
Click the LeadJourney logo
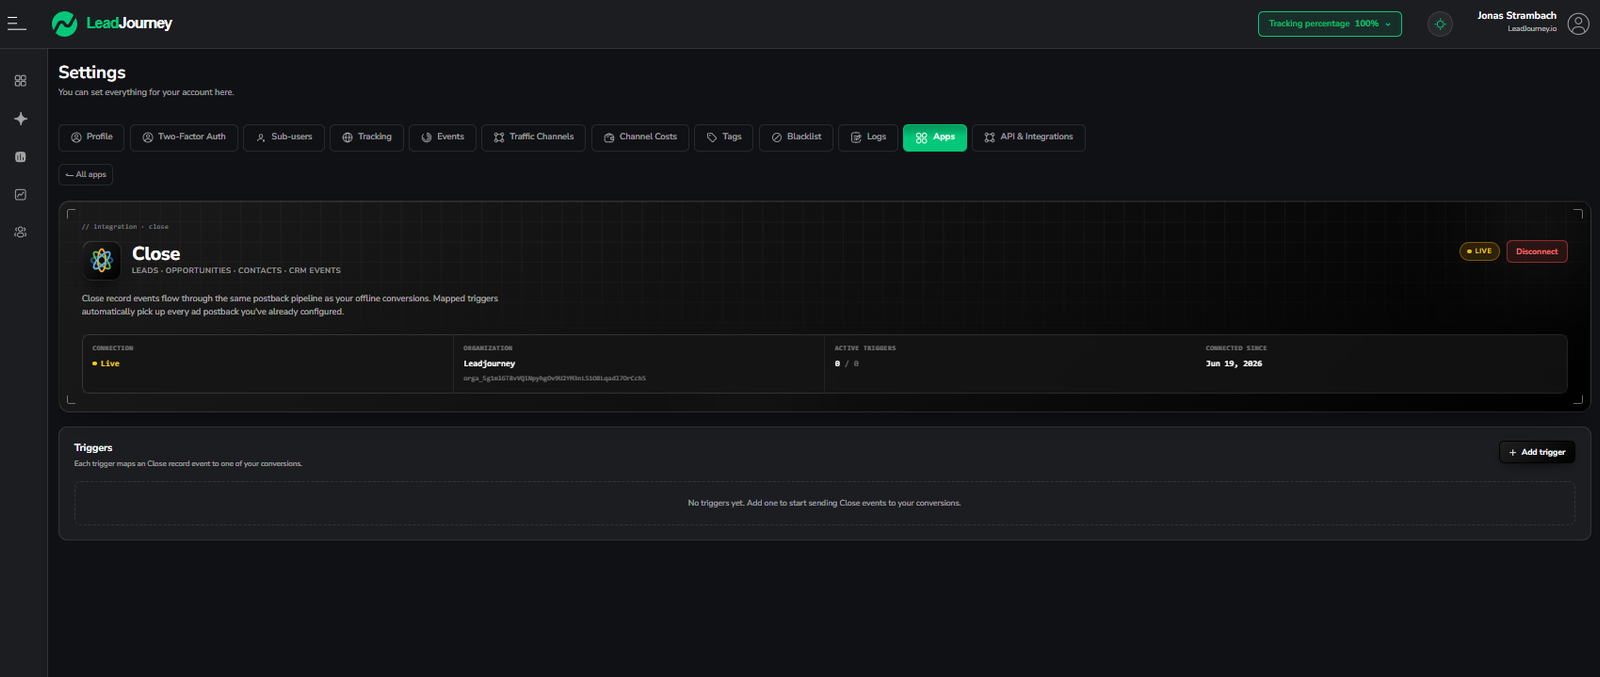point(112,23)
